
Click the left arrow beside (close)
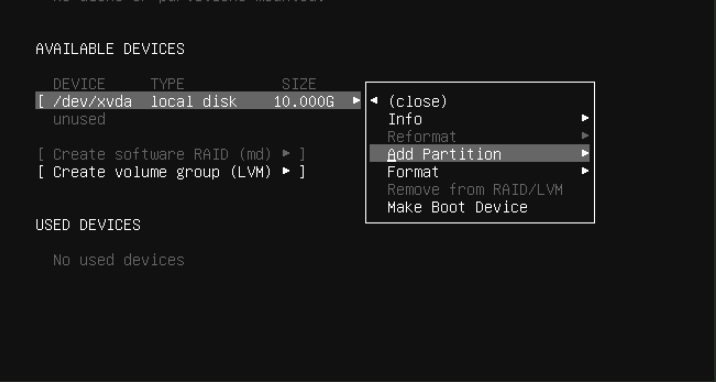374,100
